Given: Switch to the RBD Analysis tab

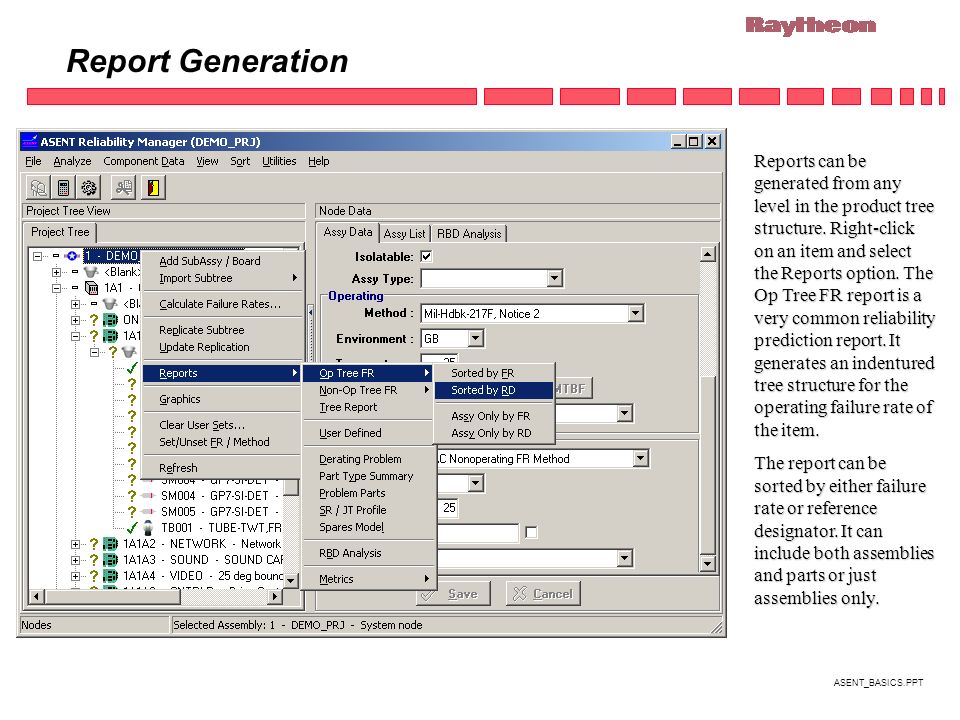Looking at the screenshot, I should point(469,233).
